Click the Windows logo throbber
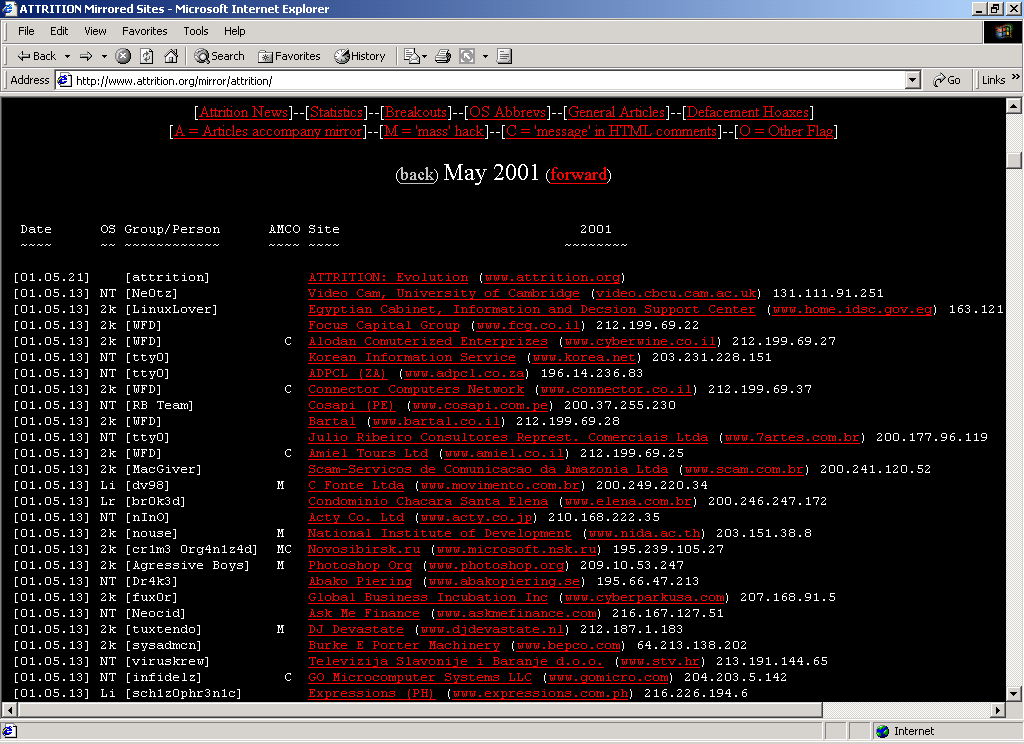Image resolution: width=1024 pixels, height=744 pixels. tap(1002, 31)
